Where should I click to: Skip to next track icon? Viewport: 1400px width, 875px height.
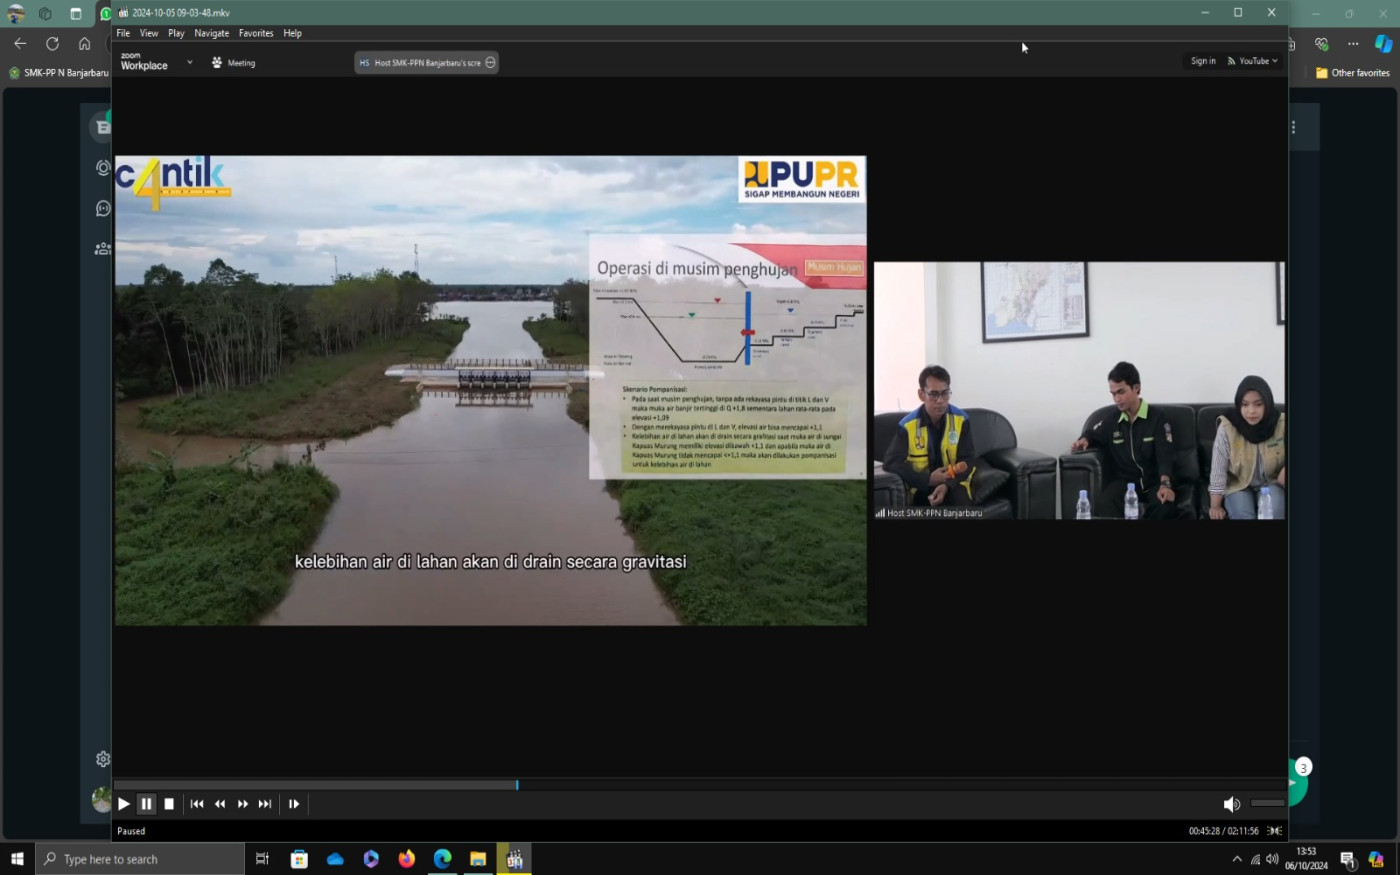tap(265, 804)
